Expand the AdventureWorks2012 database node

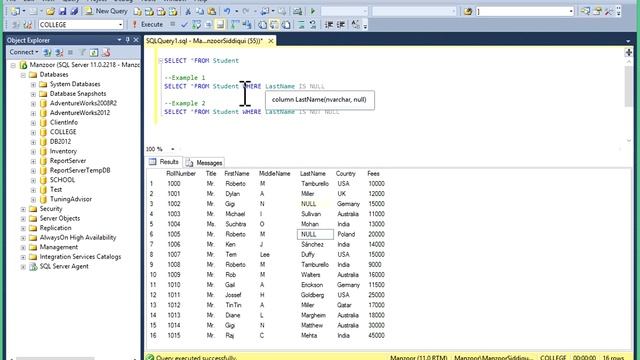(33, 113)
